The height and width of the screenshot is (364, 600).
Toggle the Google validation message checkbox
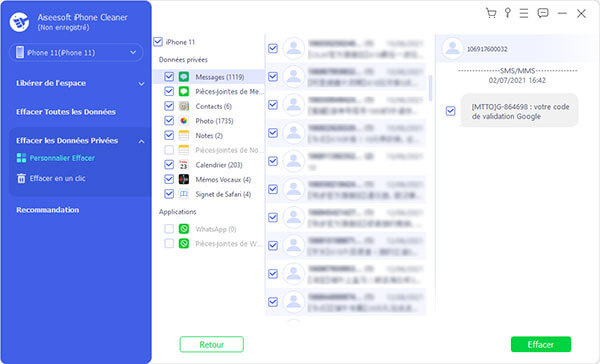(x=450, y=111)
